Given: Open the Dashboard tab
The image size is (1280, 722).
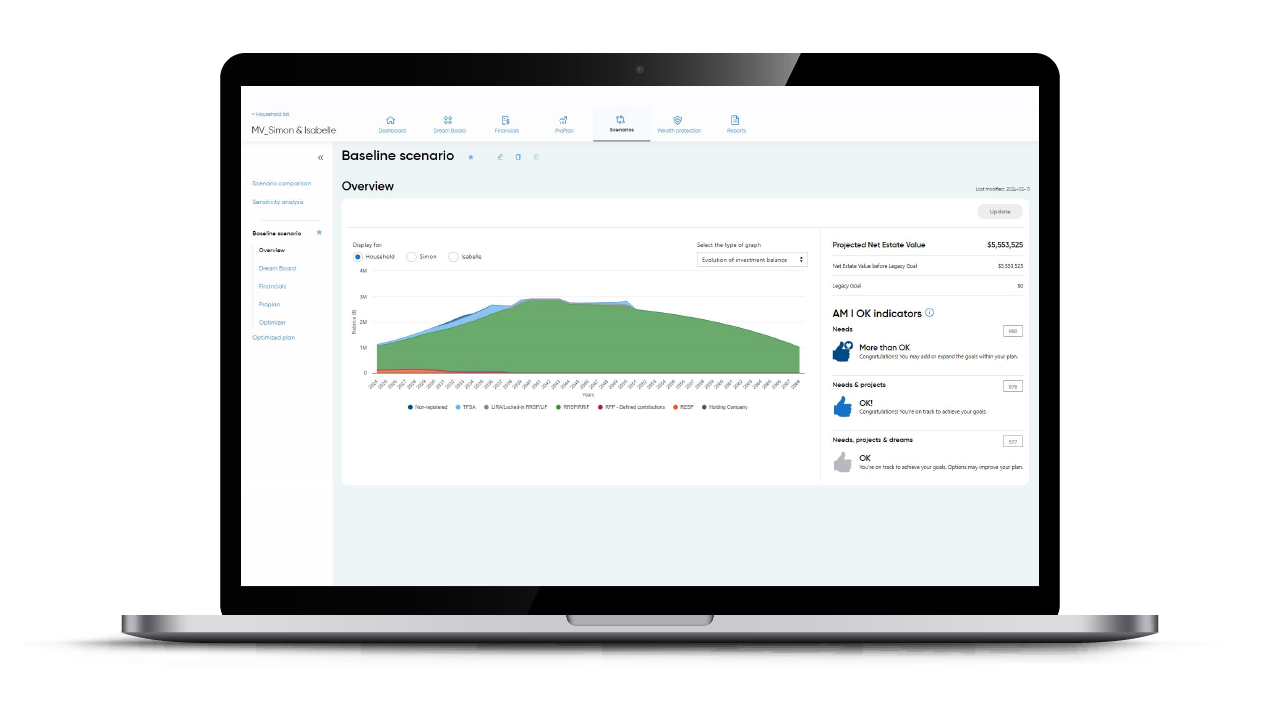Looking at the screenshot, I should (x=391, y=124).
